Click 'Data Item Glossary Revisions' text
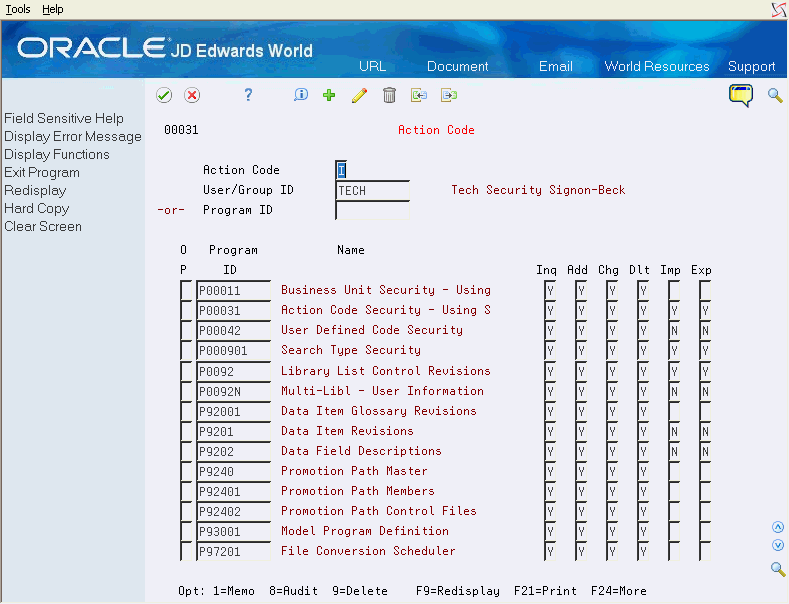 (x=379, y=411)
